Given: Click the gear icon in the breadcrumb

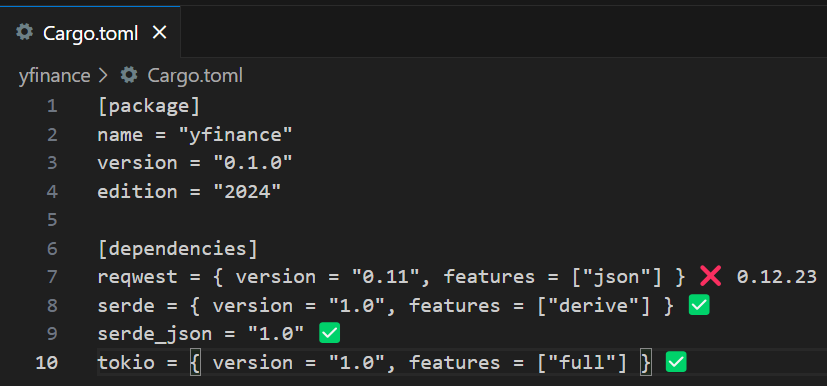Looking at the screenshot, I should point(129,75).
